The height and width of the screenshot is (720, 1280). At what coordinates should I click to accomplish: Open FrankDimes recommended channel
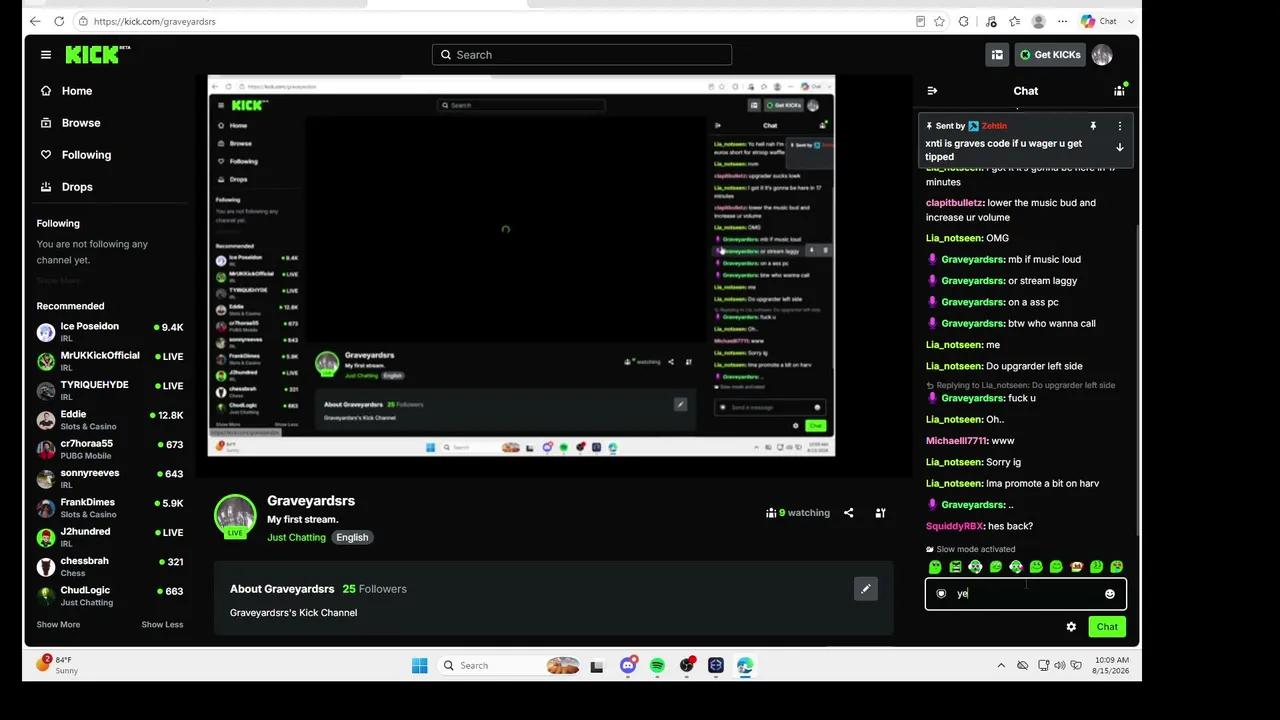(110, 508)
